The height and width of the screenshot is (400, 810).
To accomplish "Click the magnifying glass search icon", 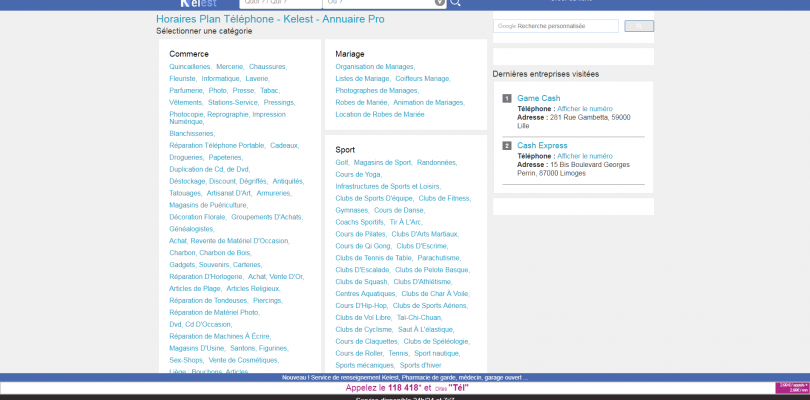I will [456, 4].
